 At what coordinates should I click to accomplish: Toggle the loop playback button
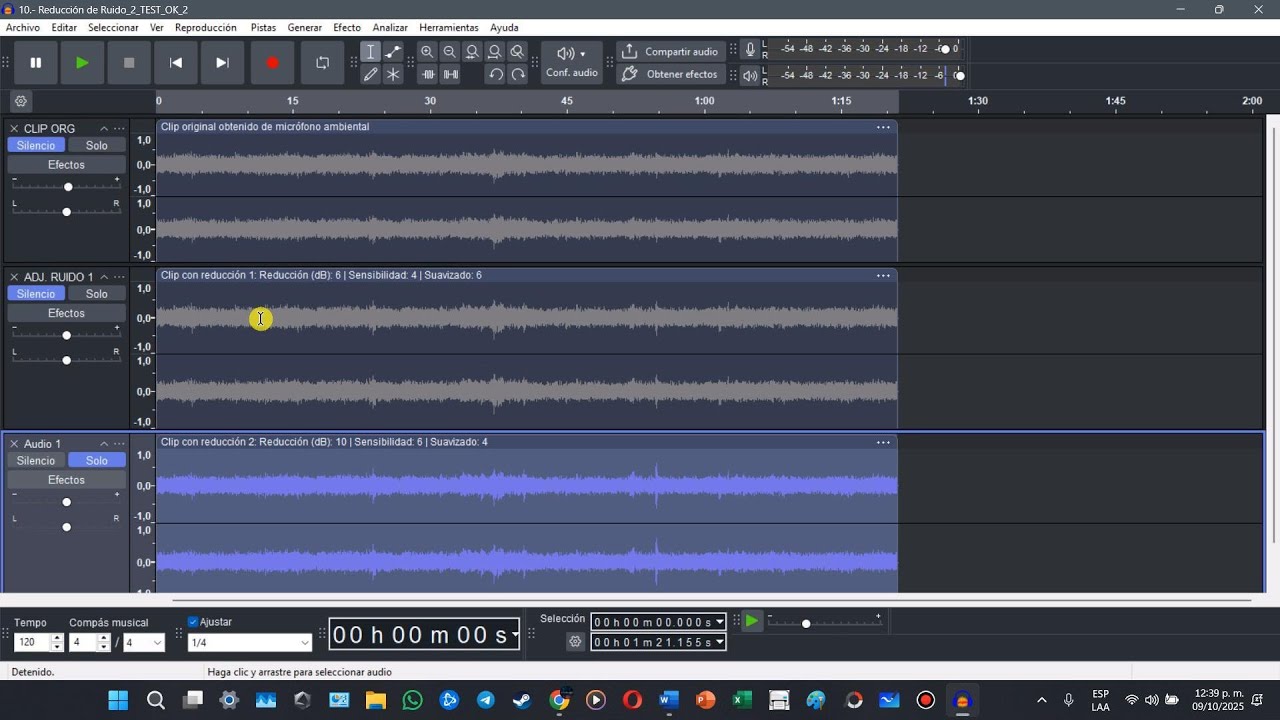tap(322, 63)
